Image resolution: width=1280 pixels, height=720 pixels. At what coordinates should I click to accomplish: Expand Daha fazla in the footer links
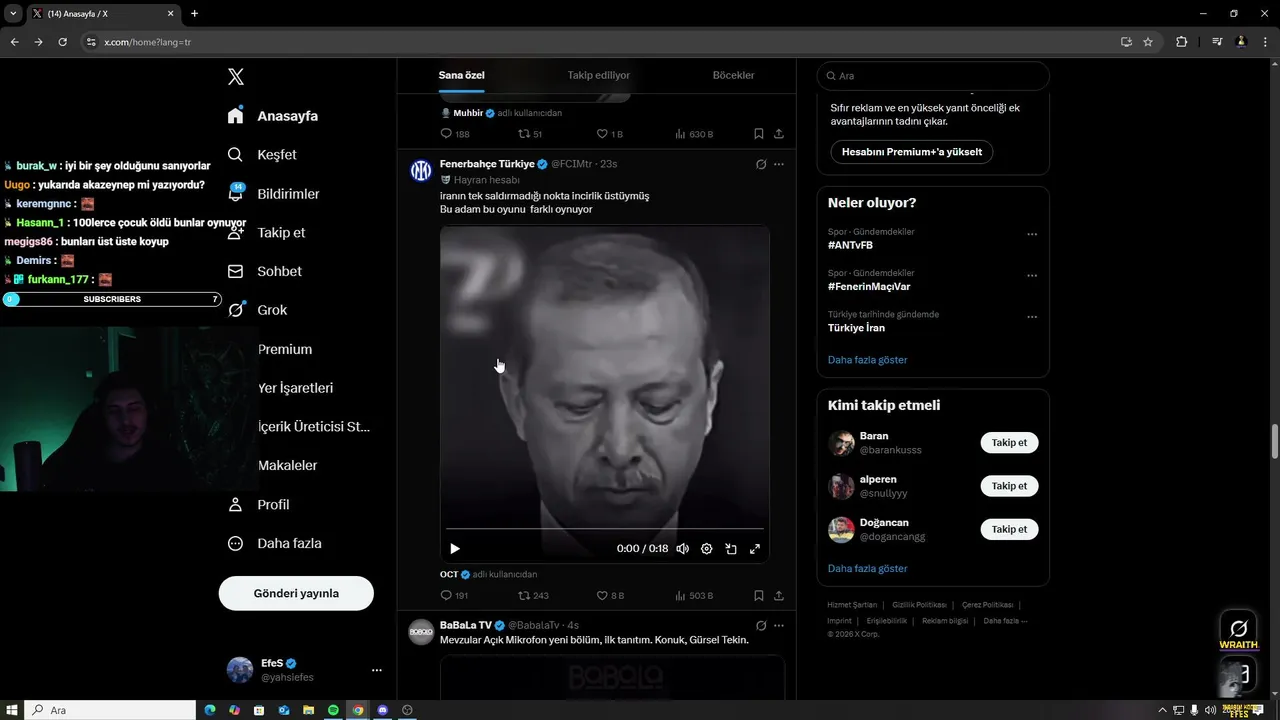coord(1005,621)
